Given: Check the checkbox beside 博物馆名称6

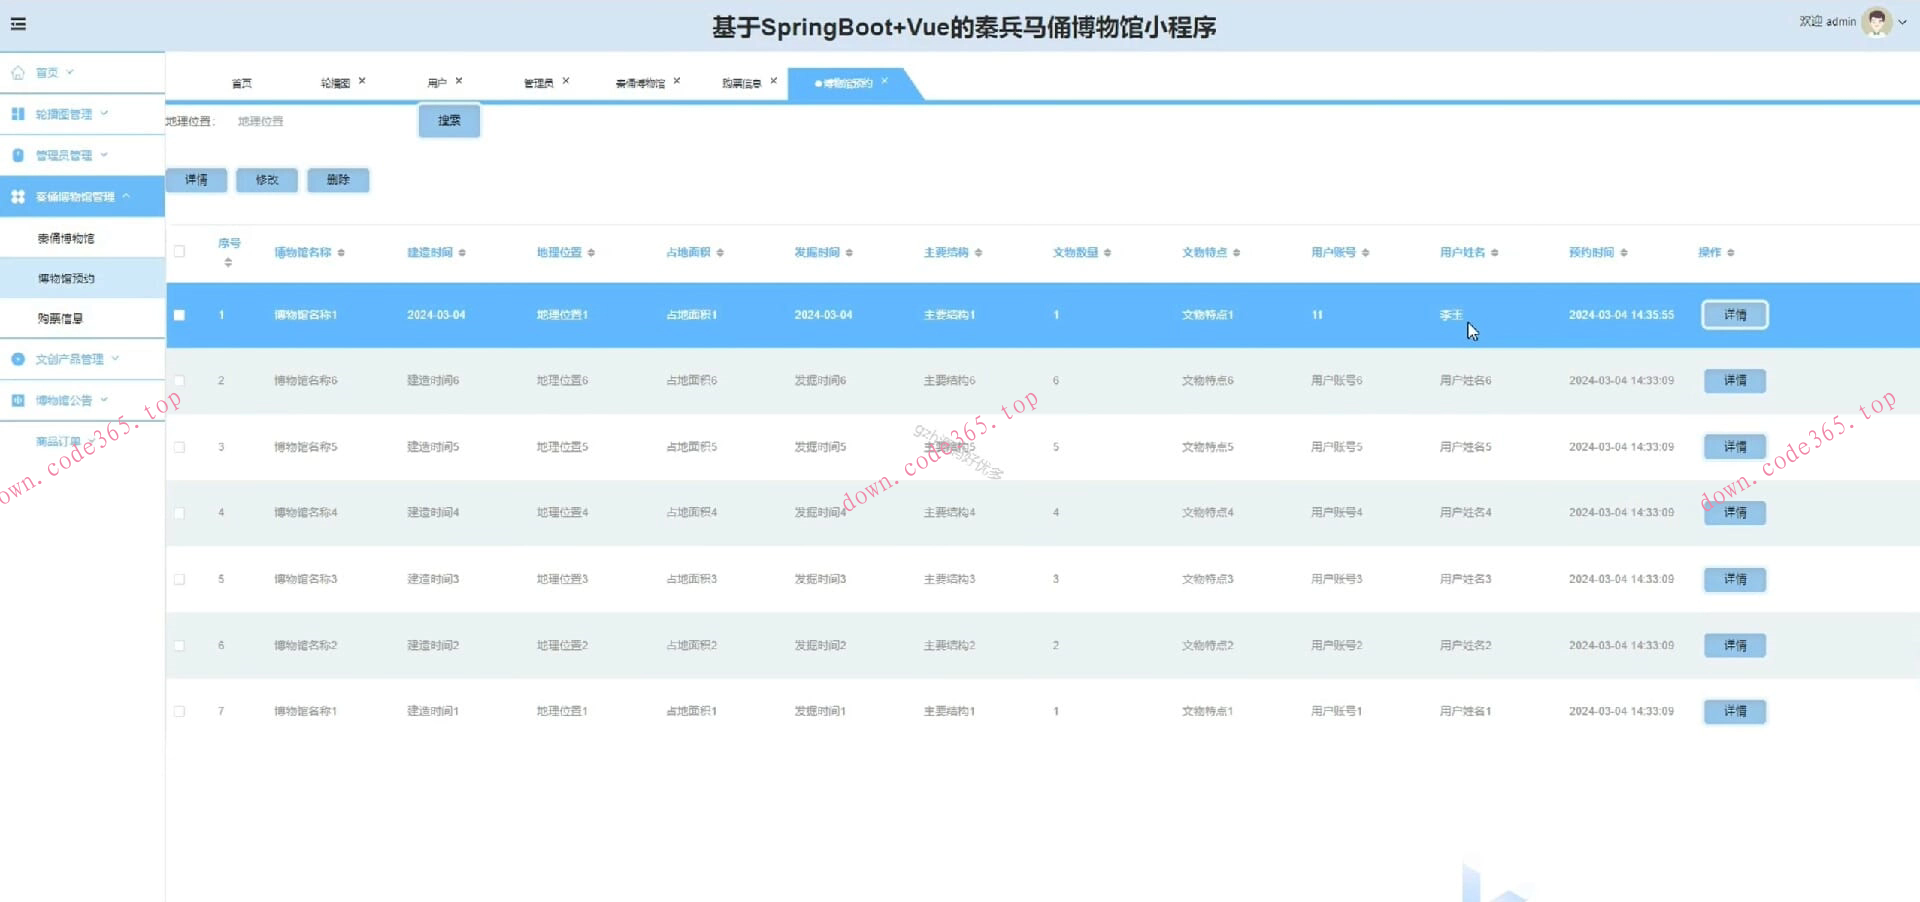Looking at the screenshot, I should [x=179, y=380].
